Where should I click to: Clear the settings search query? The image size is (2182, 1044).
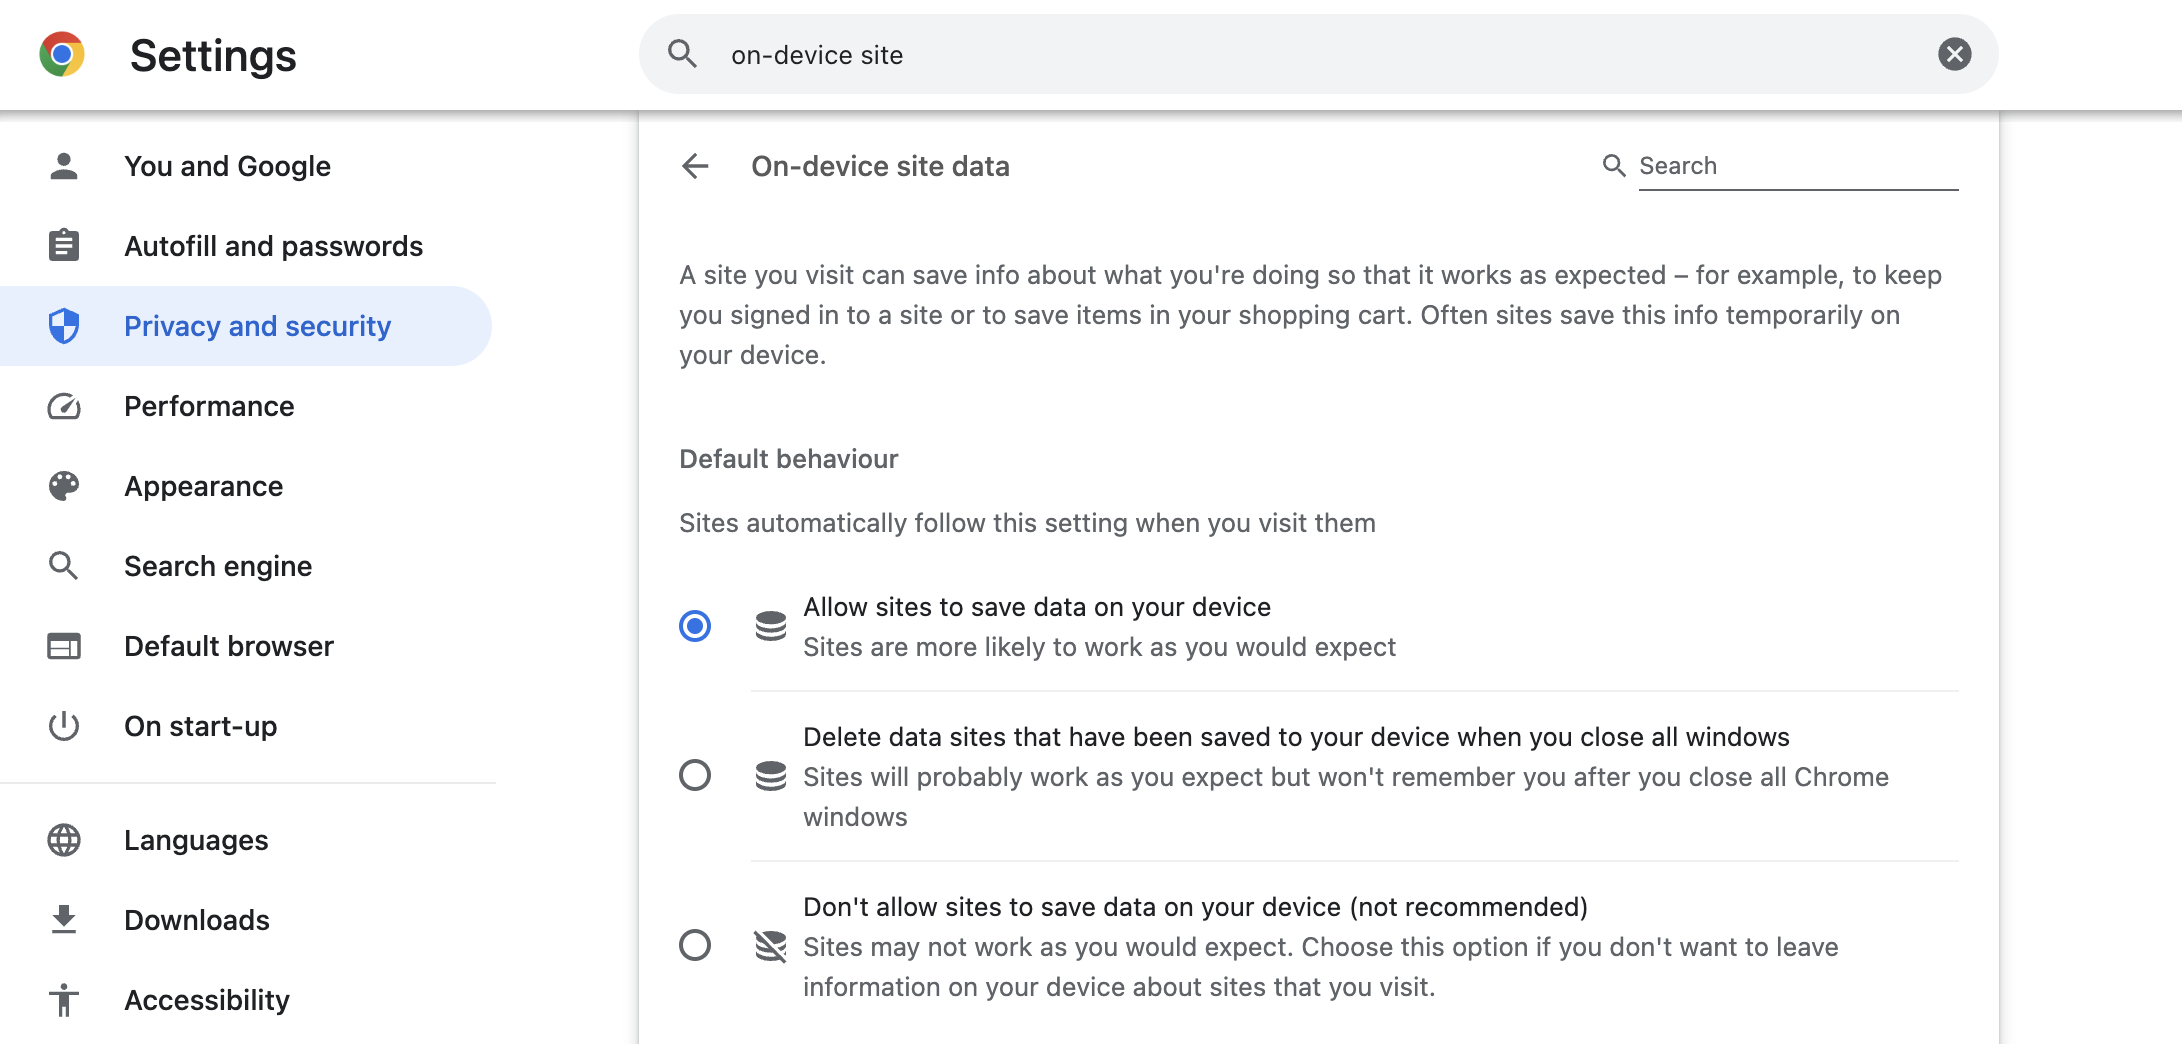click(x=1954, y=54)
